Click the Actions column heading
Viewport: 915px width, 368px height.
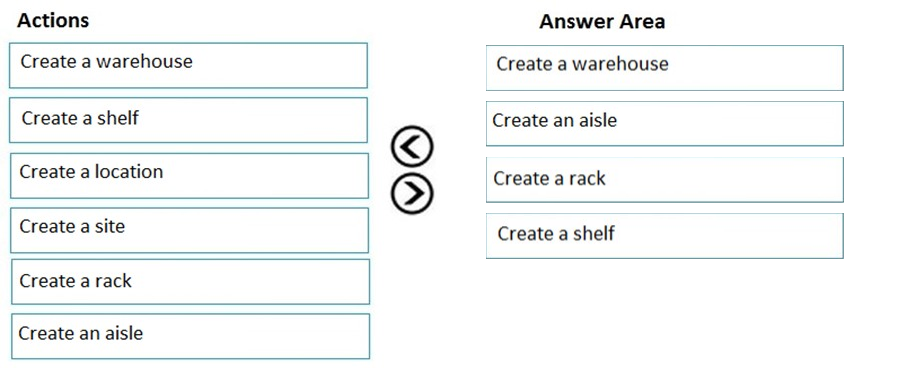pos(53,20)
